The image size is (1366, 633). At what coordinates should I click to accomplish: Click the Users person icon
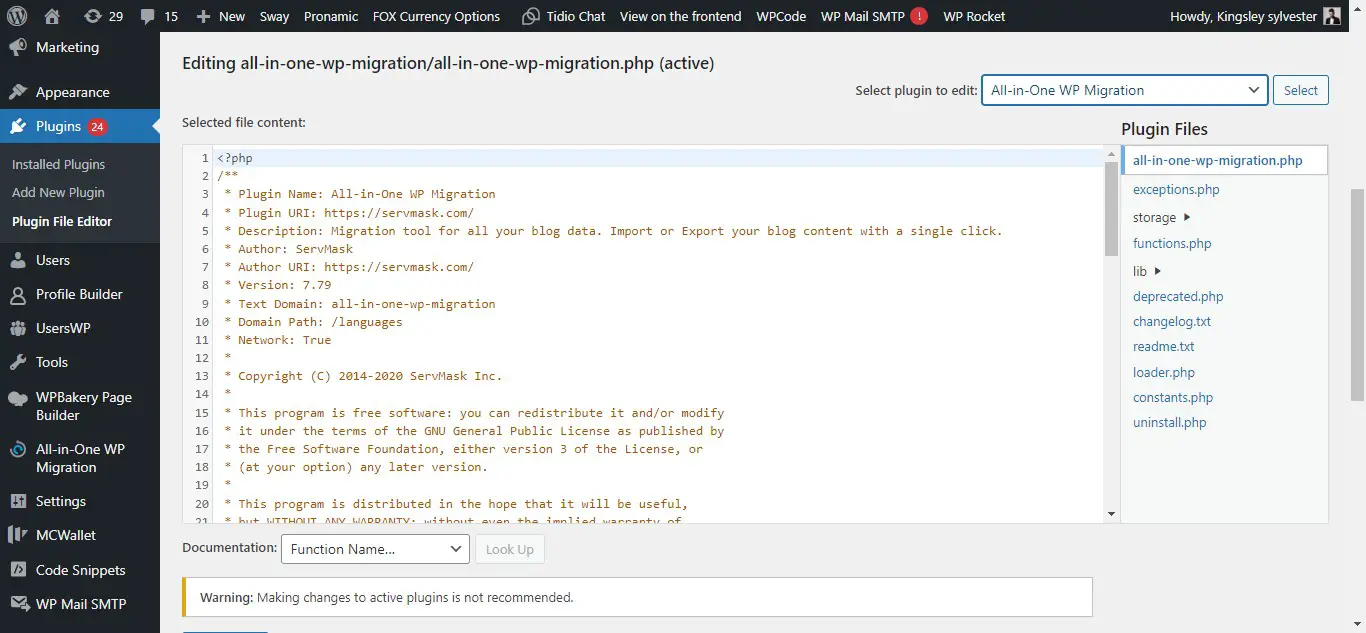tap(18, 260)
